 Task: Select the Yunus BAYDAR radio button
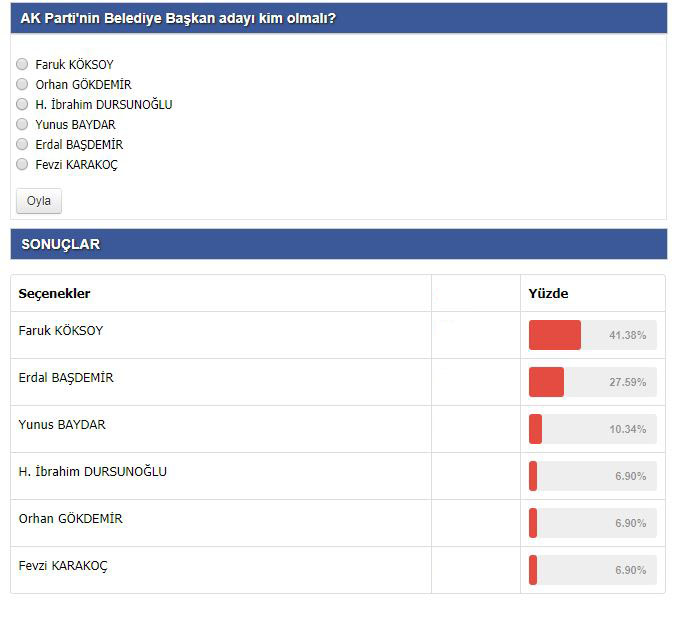(23, 125)
